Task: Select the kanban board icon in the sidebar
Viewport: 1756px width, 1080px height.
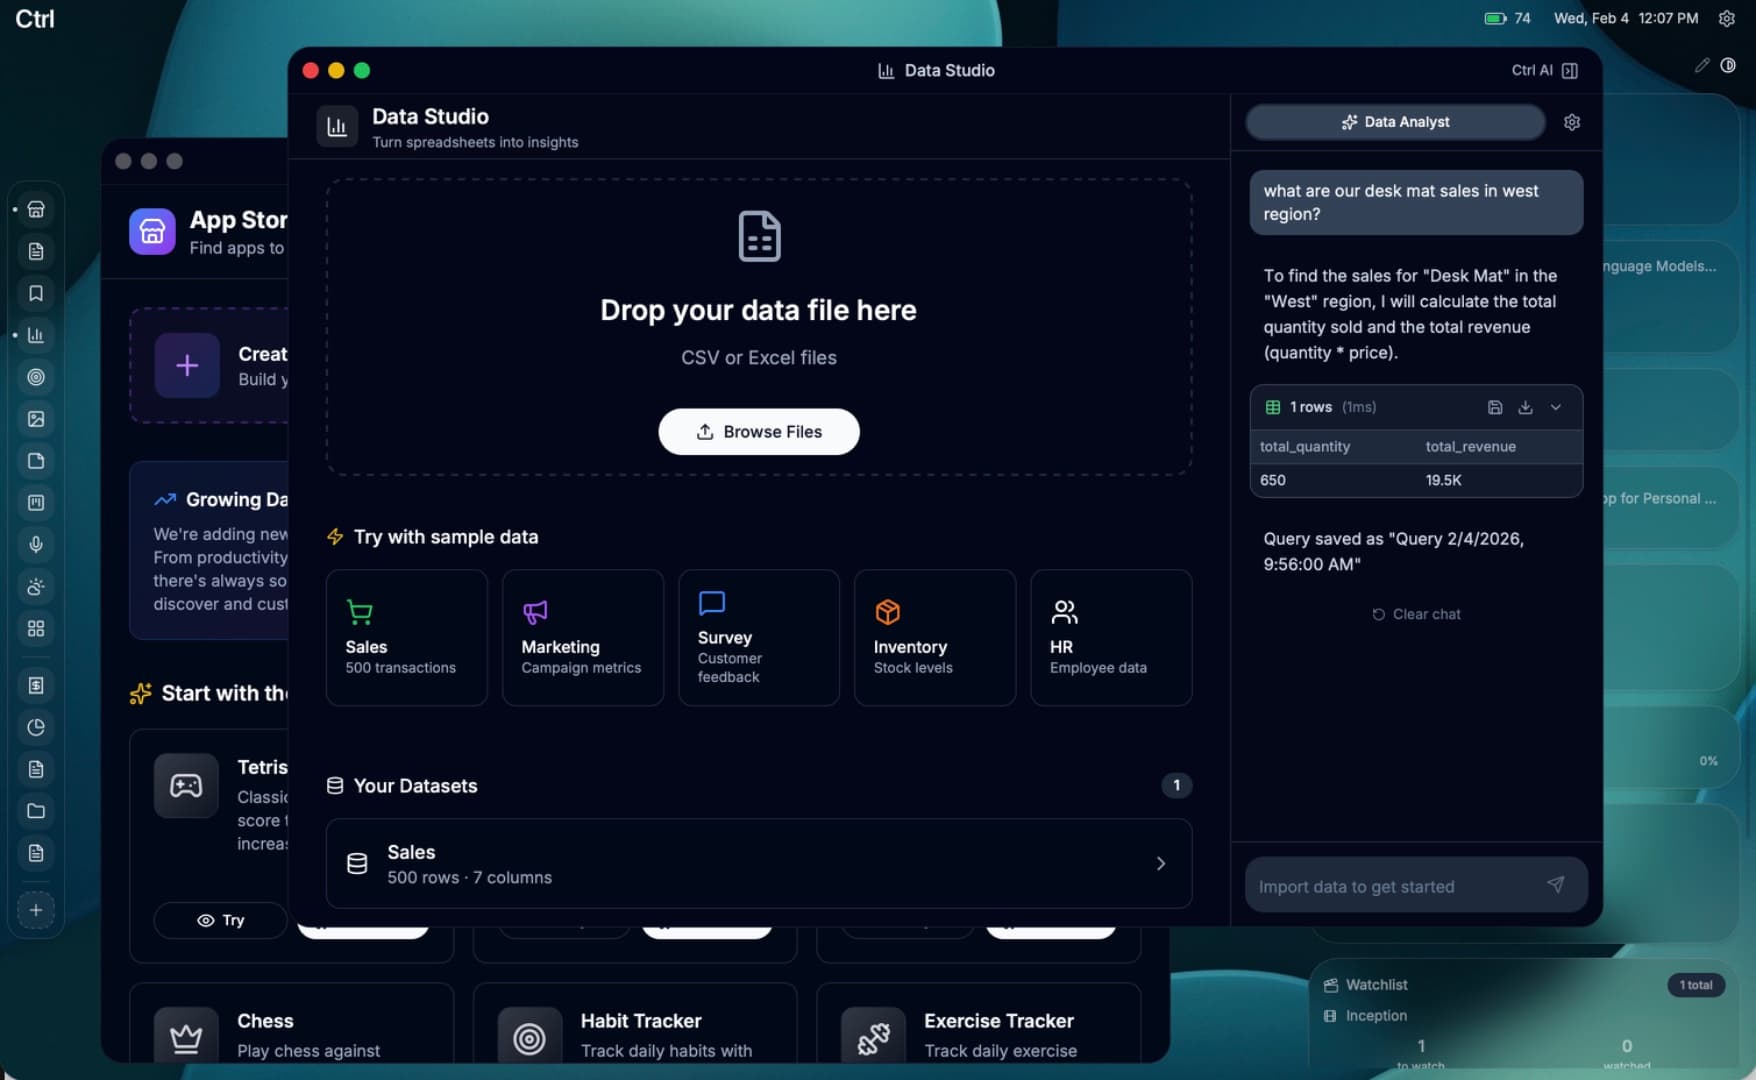Action: (37, 503)
